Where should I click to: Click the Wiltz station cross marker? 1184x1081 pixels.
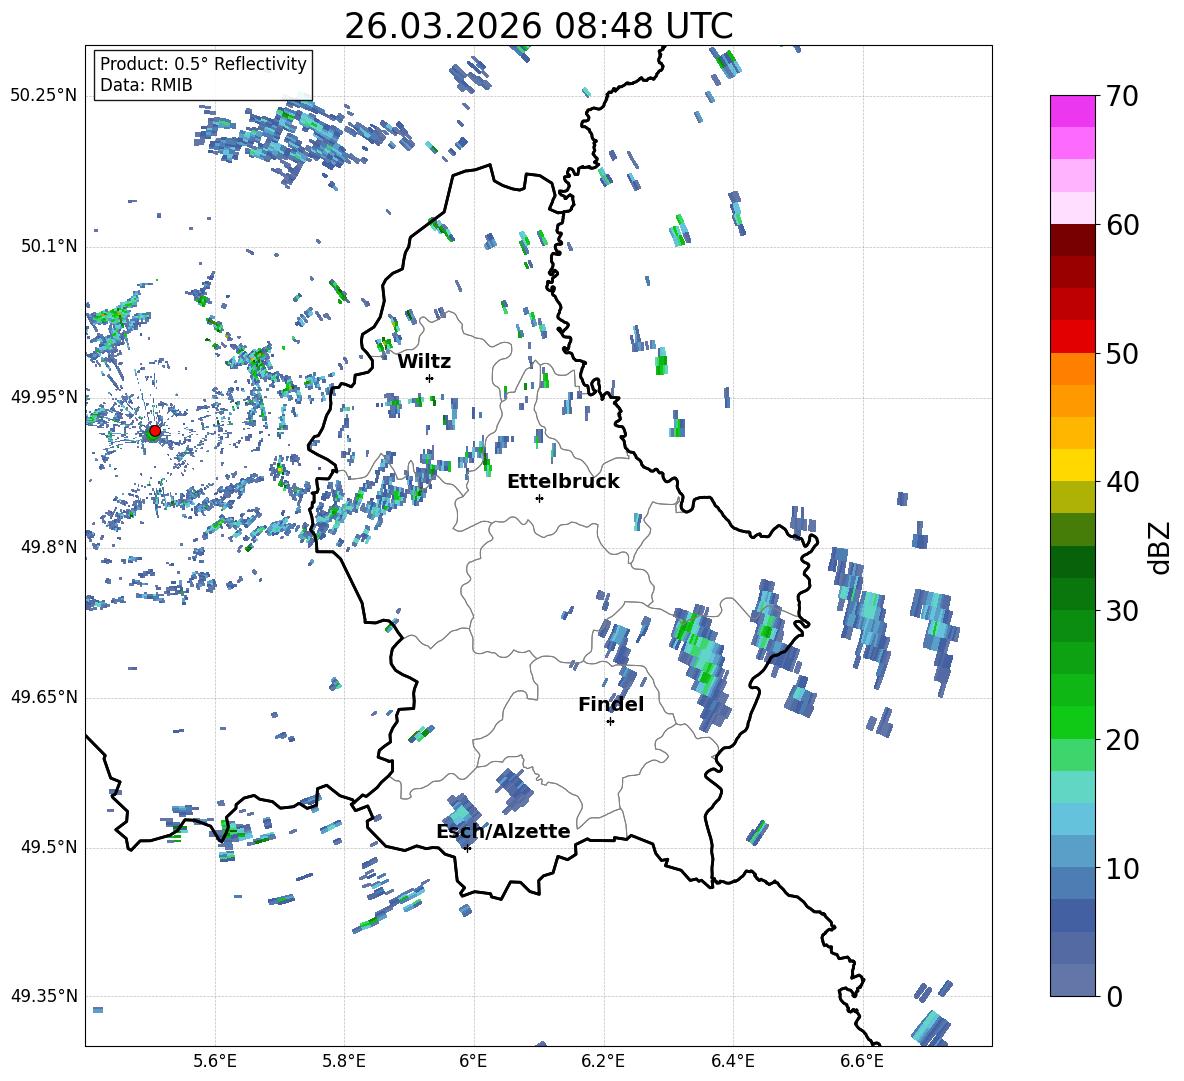coord(429,378)
